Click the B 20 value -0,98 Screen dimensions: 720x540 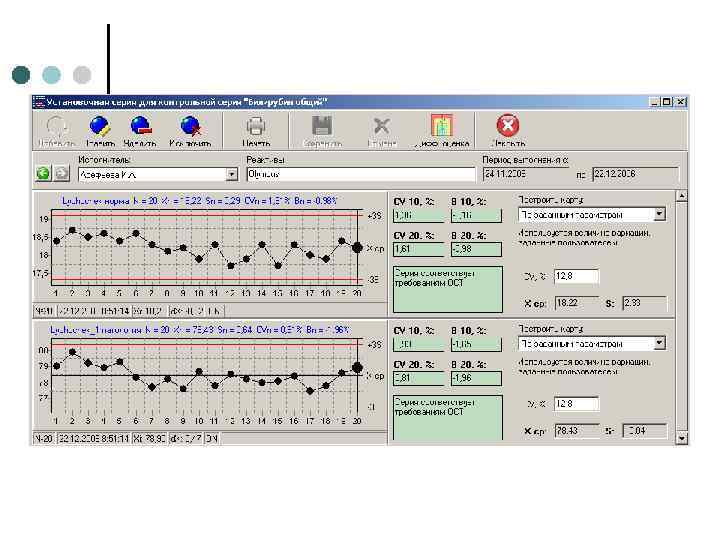coord(476,249)
